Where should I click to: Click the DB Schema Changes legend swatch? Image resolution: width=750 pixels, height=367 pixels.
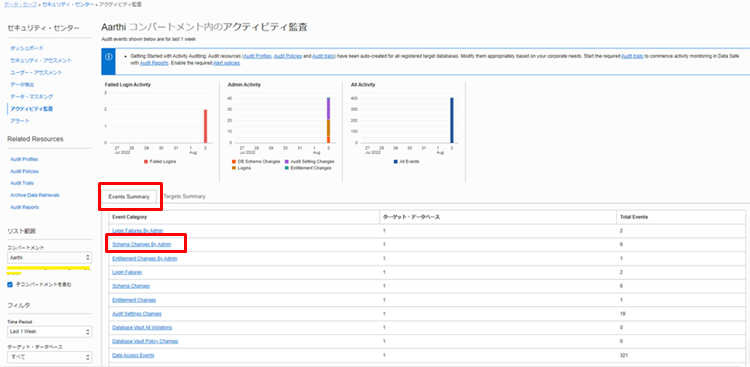click(233, 162)
